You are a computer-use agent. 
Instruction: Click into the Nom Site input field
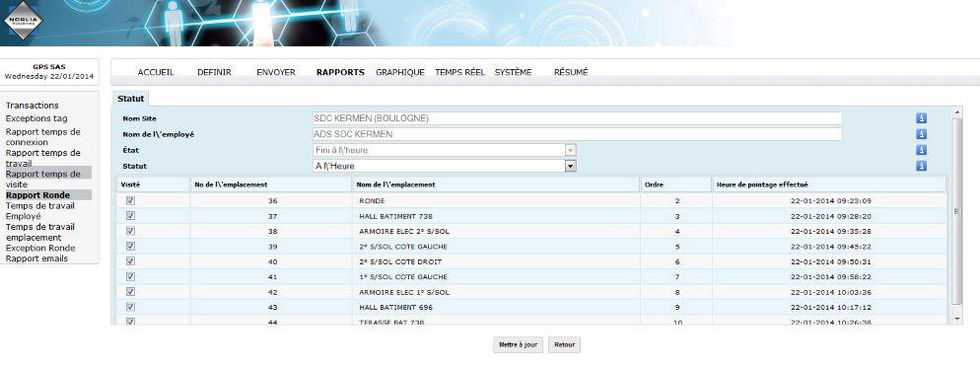(576, 119)
